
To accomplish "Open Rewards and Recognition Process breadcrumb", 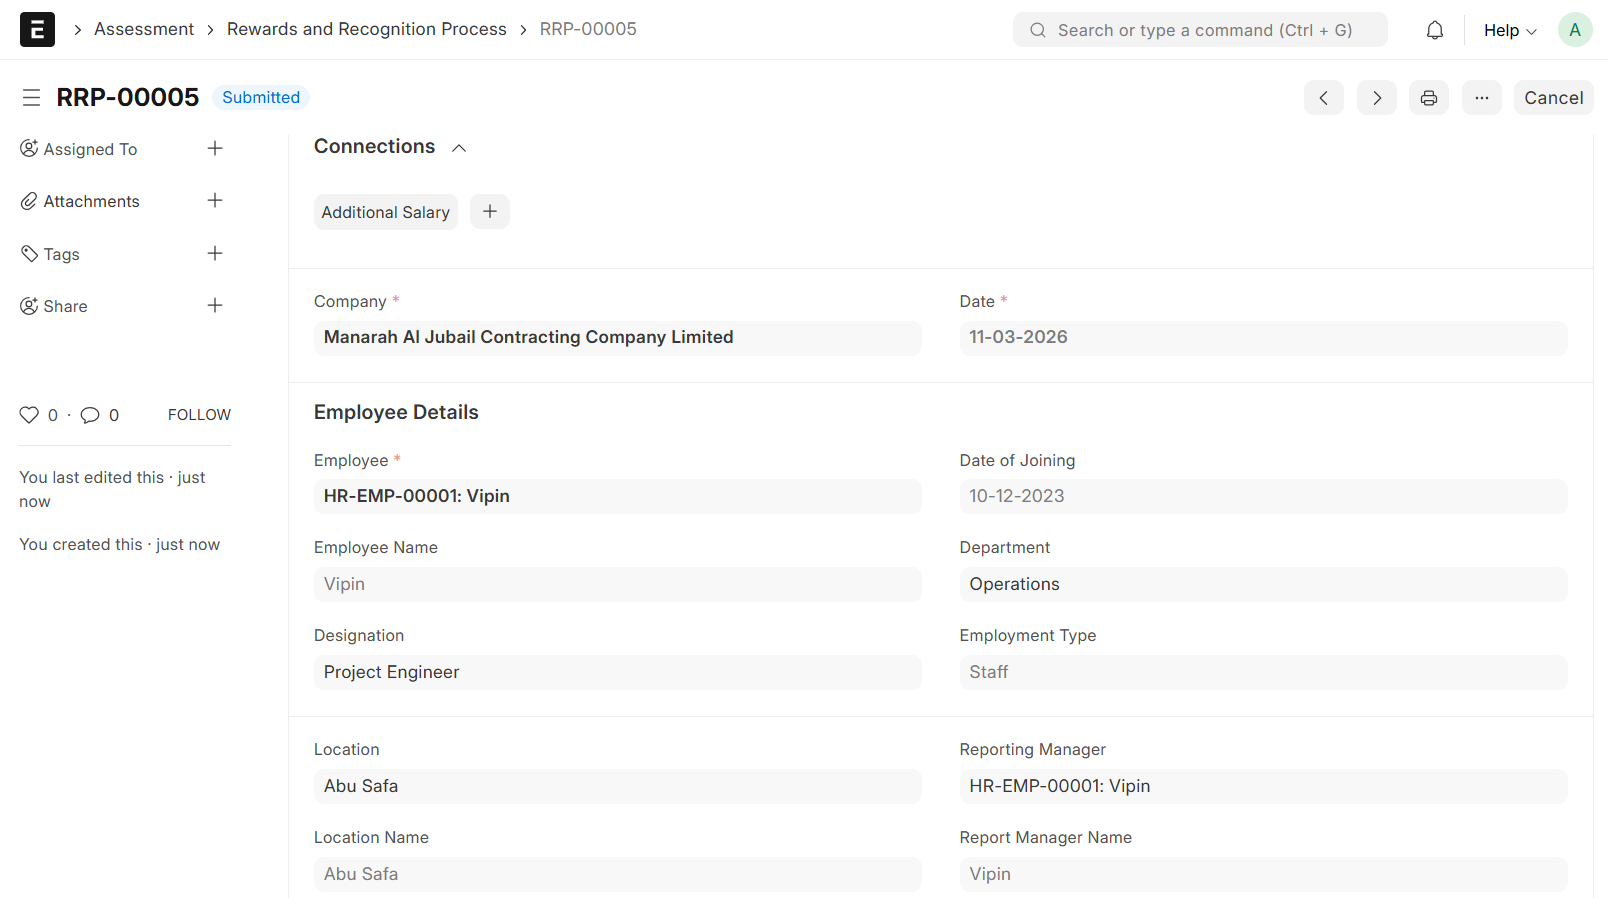I will click(x=366, y=29).
